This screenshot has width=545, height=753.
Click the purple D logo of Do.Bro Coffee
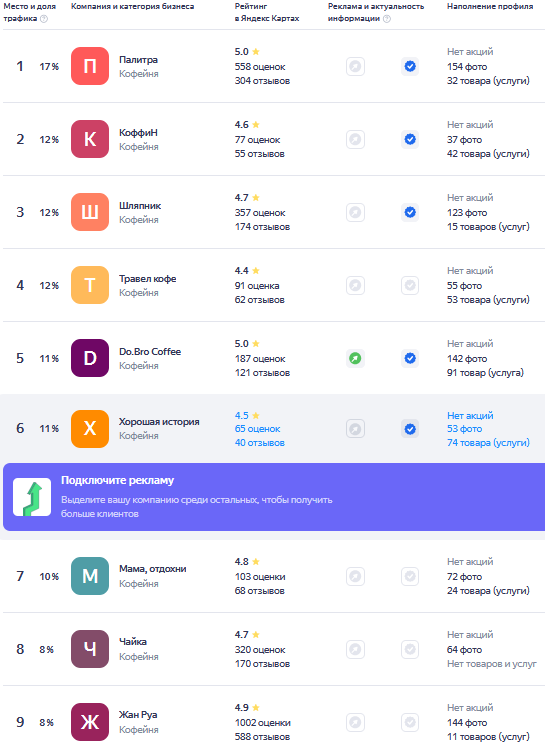coord(90,358)
